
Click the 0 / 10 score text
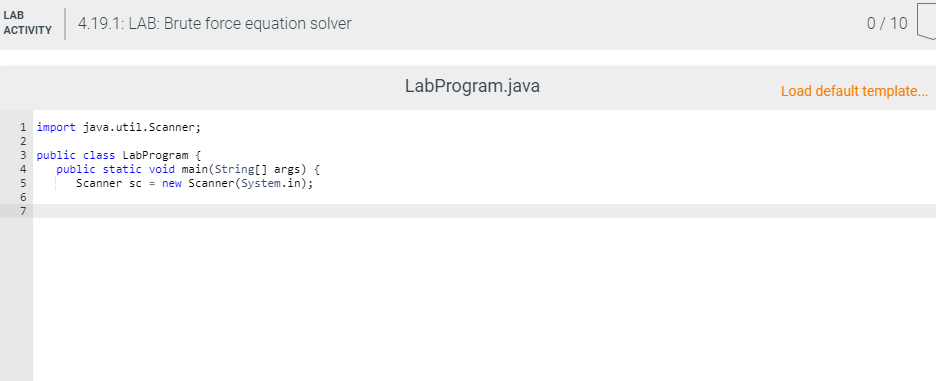tap(887, 24)
